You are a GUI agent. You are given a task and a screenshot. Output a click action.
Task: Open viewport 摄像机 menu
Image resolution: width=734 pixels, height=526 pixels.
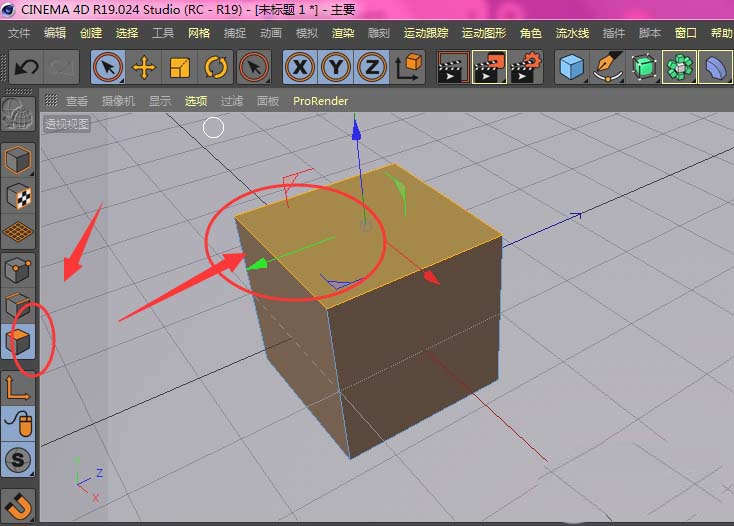[118, 101]
